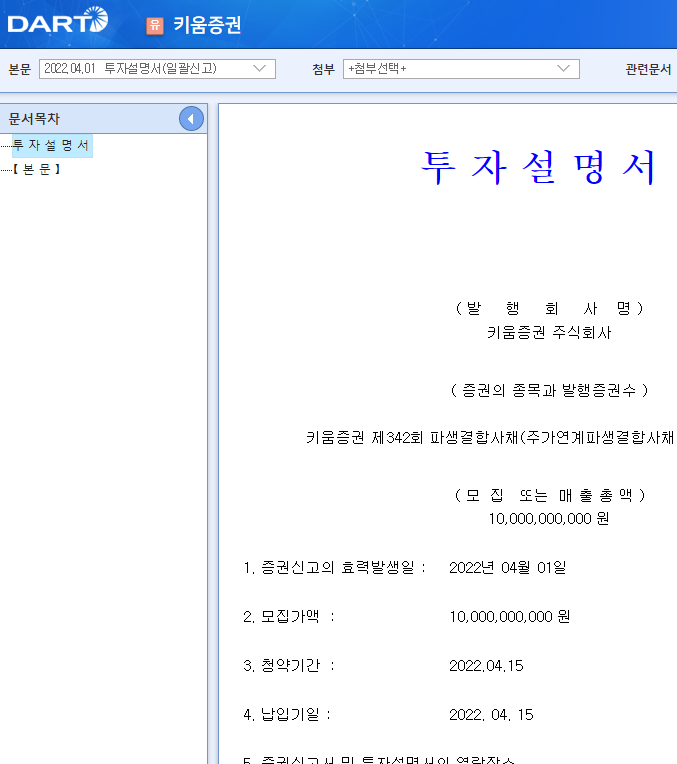This screenshot has width=677, height=764.
Task: Select 투자설명서 in the document tree
Action: tap(51, 145)
